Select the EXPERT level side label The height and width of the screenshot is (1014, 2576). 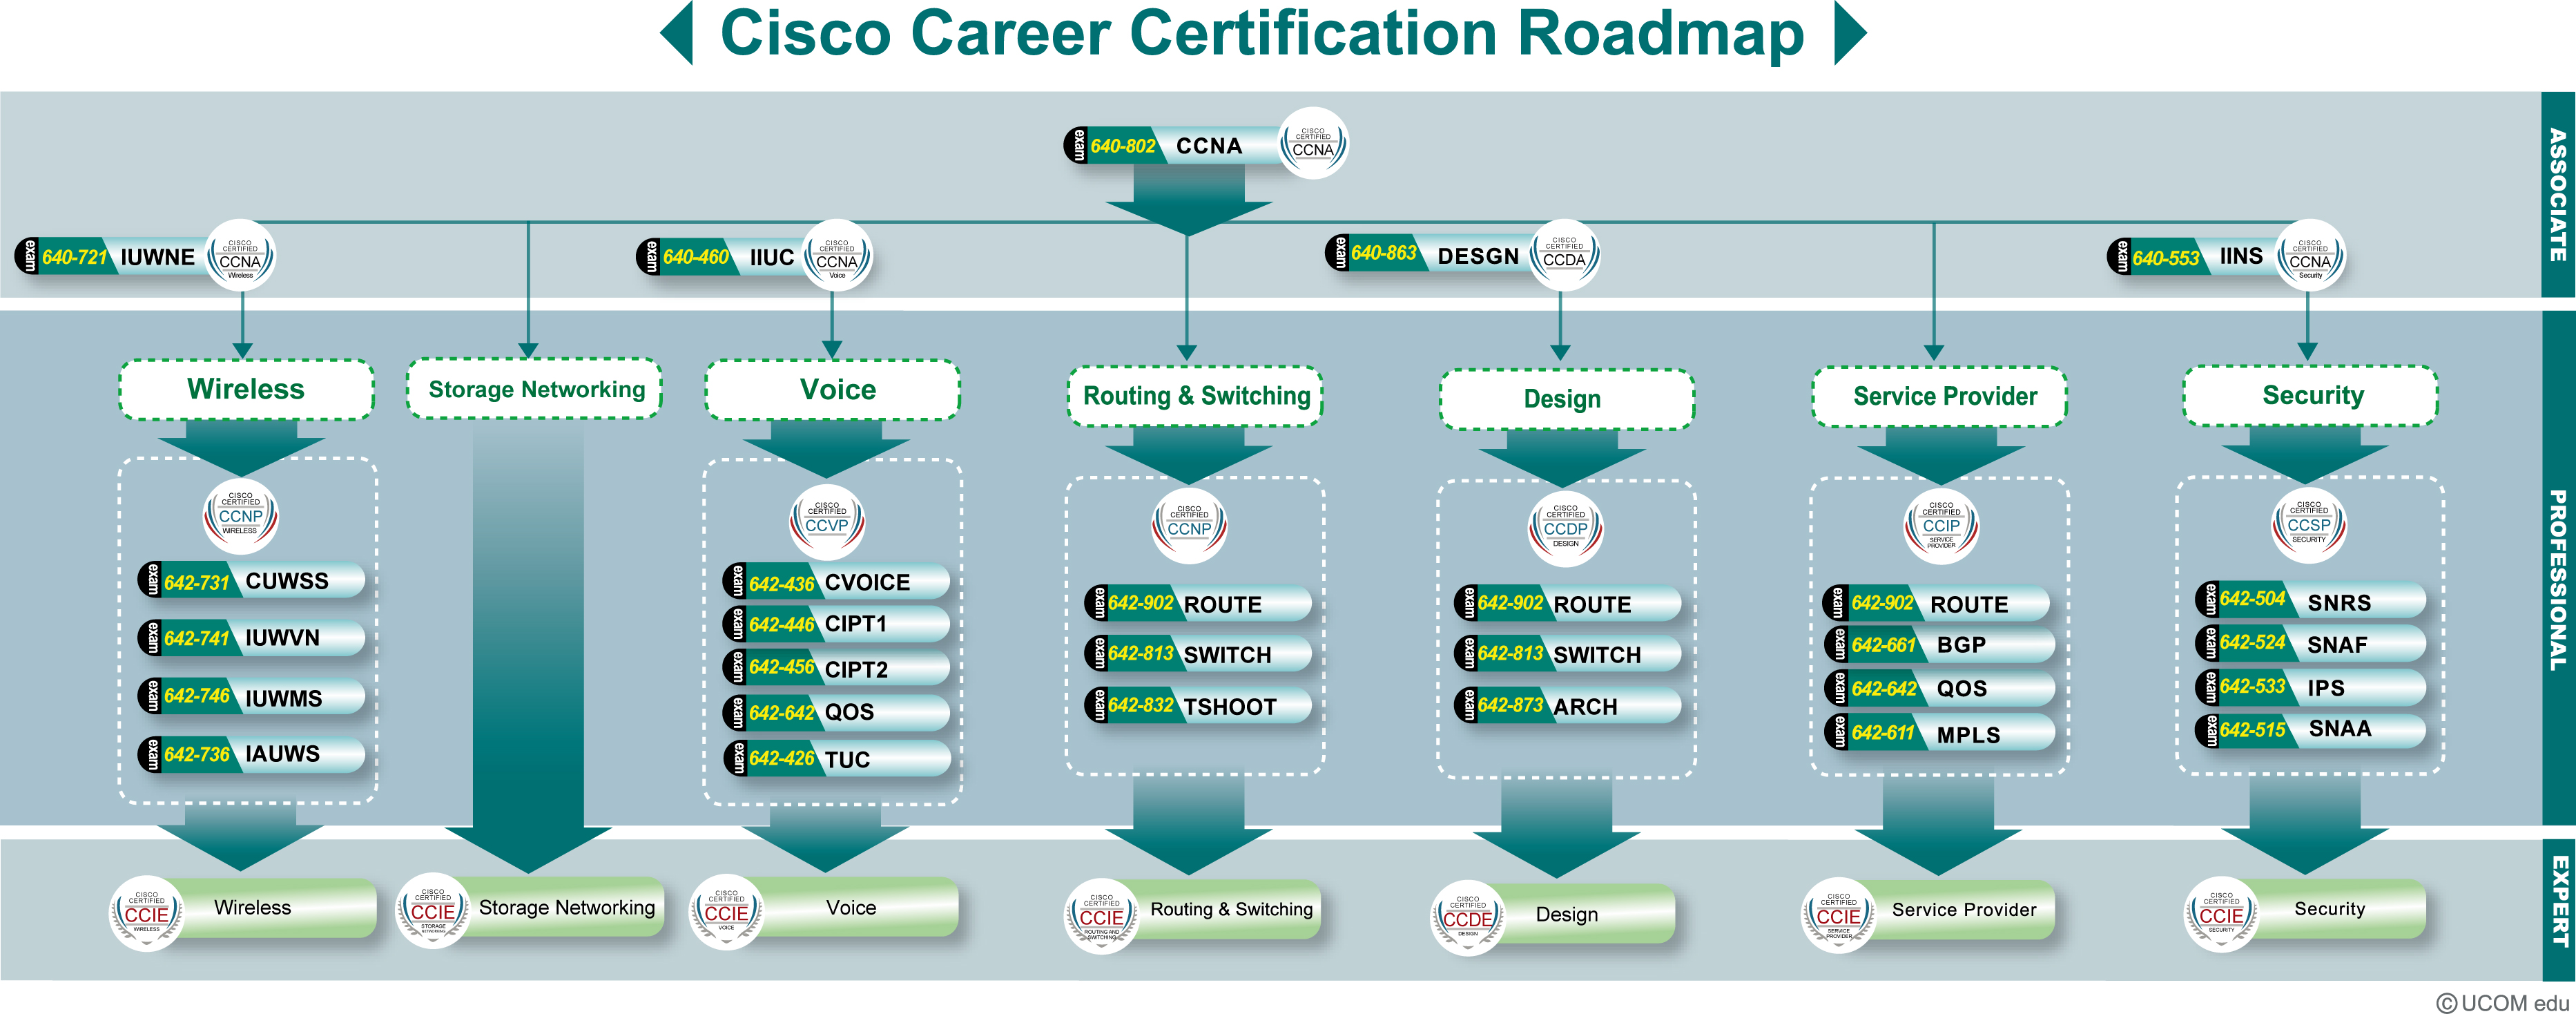click(x=2558, y=910)
